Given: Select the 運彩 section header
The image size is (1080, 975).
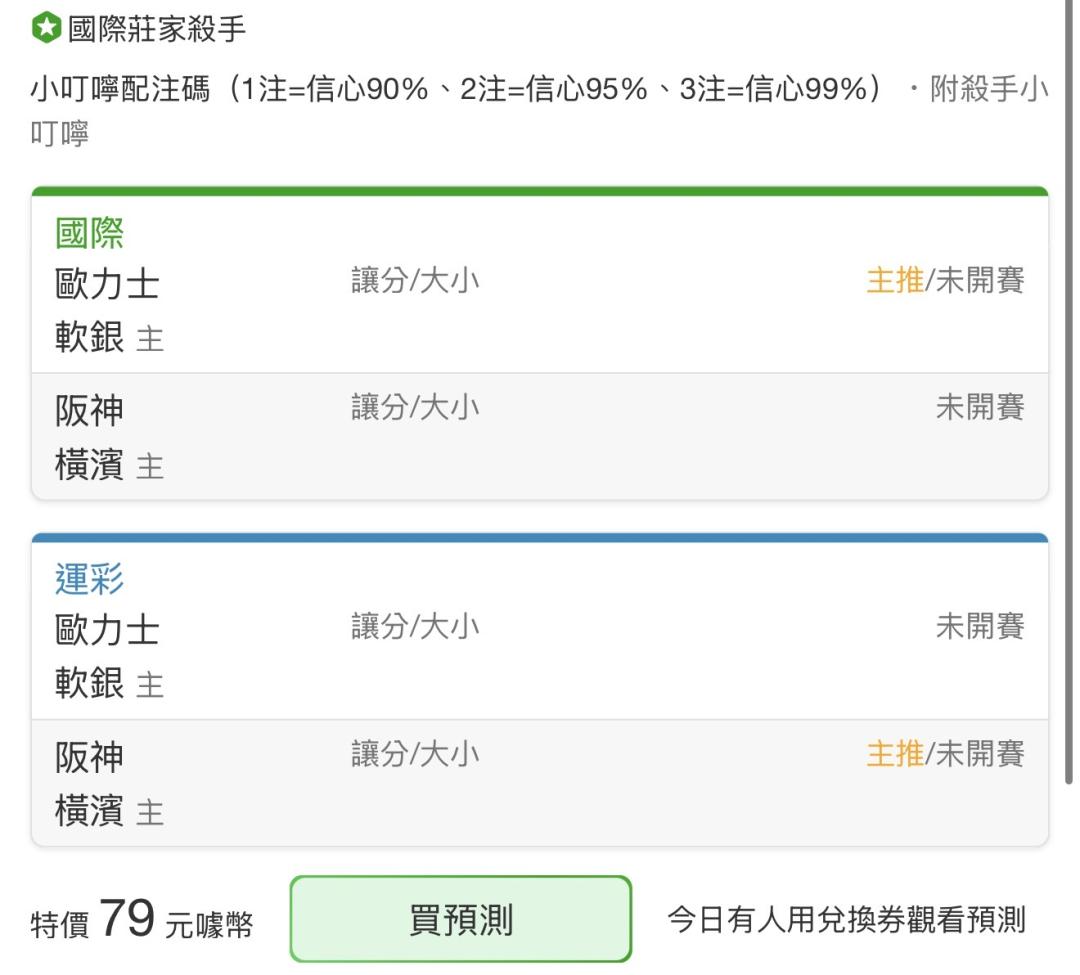Looking at the screenshot, I should click(x=89, y=579).
